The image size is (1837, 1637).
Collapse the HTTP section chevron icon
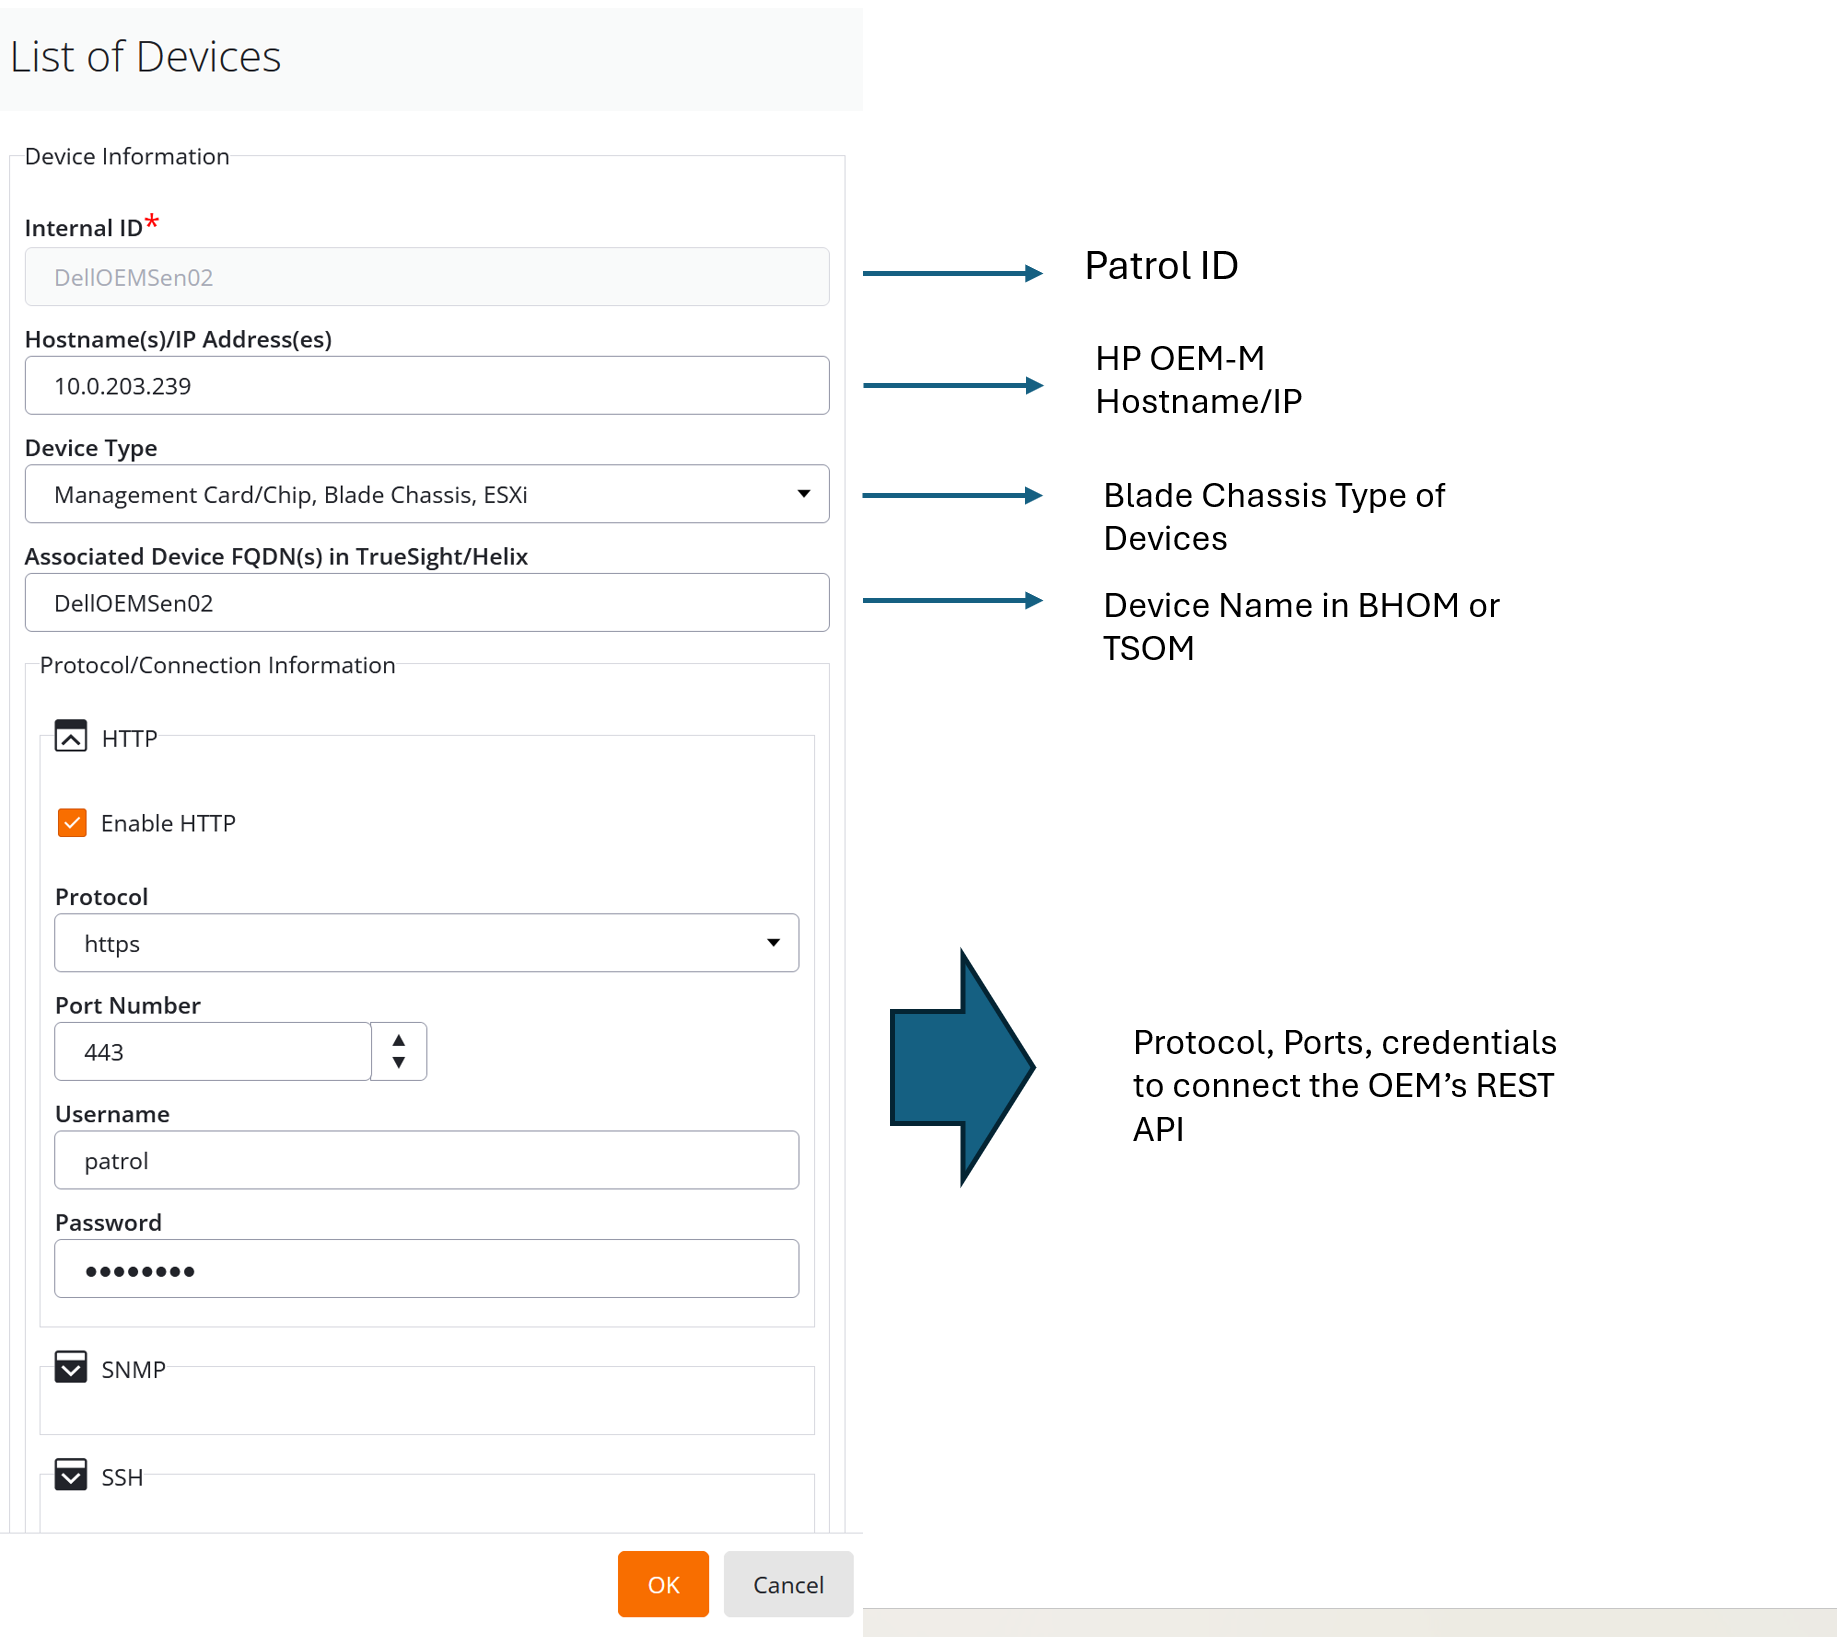tap(70, 738)
